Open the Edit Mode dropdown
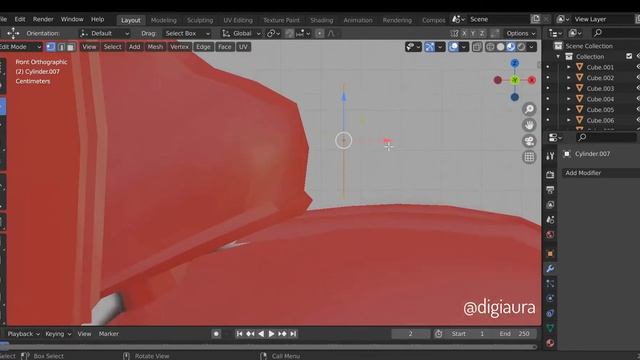 tap(20, 47)
